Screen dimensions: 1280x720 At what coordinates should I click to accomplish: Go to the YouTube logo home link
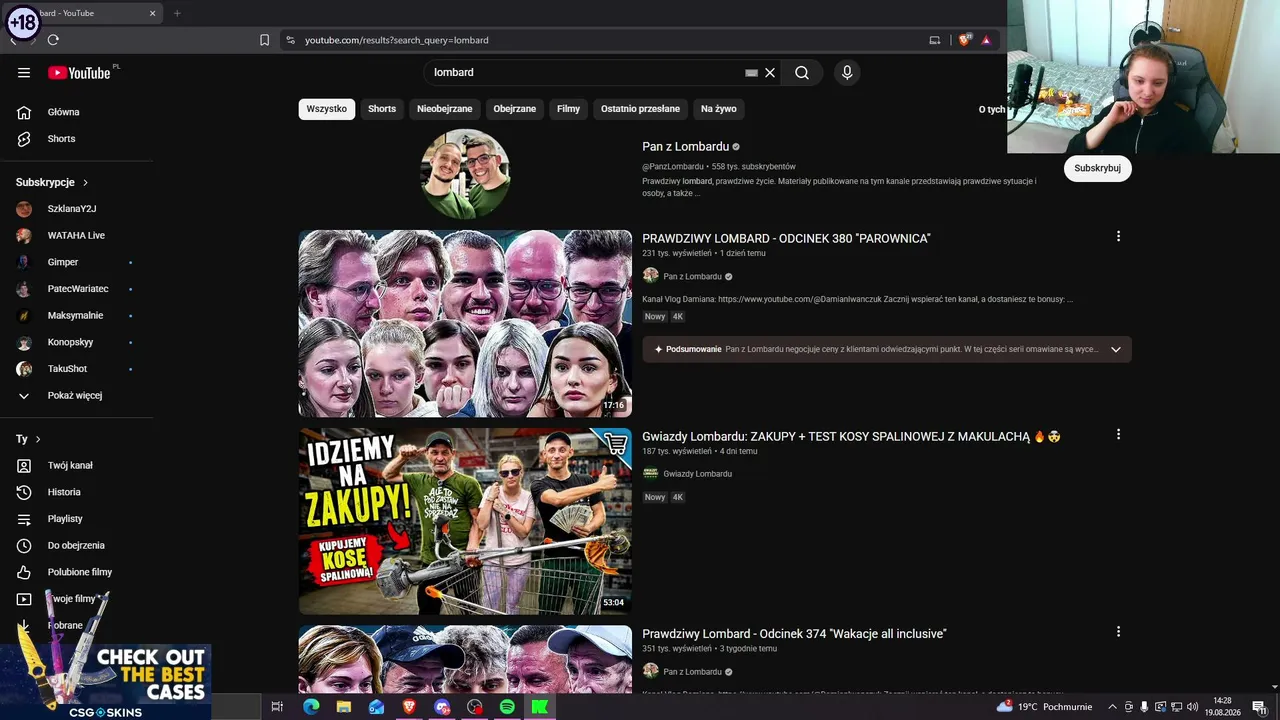[79, 72]
